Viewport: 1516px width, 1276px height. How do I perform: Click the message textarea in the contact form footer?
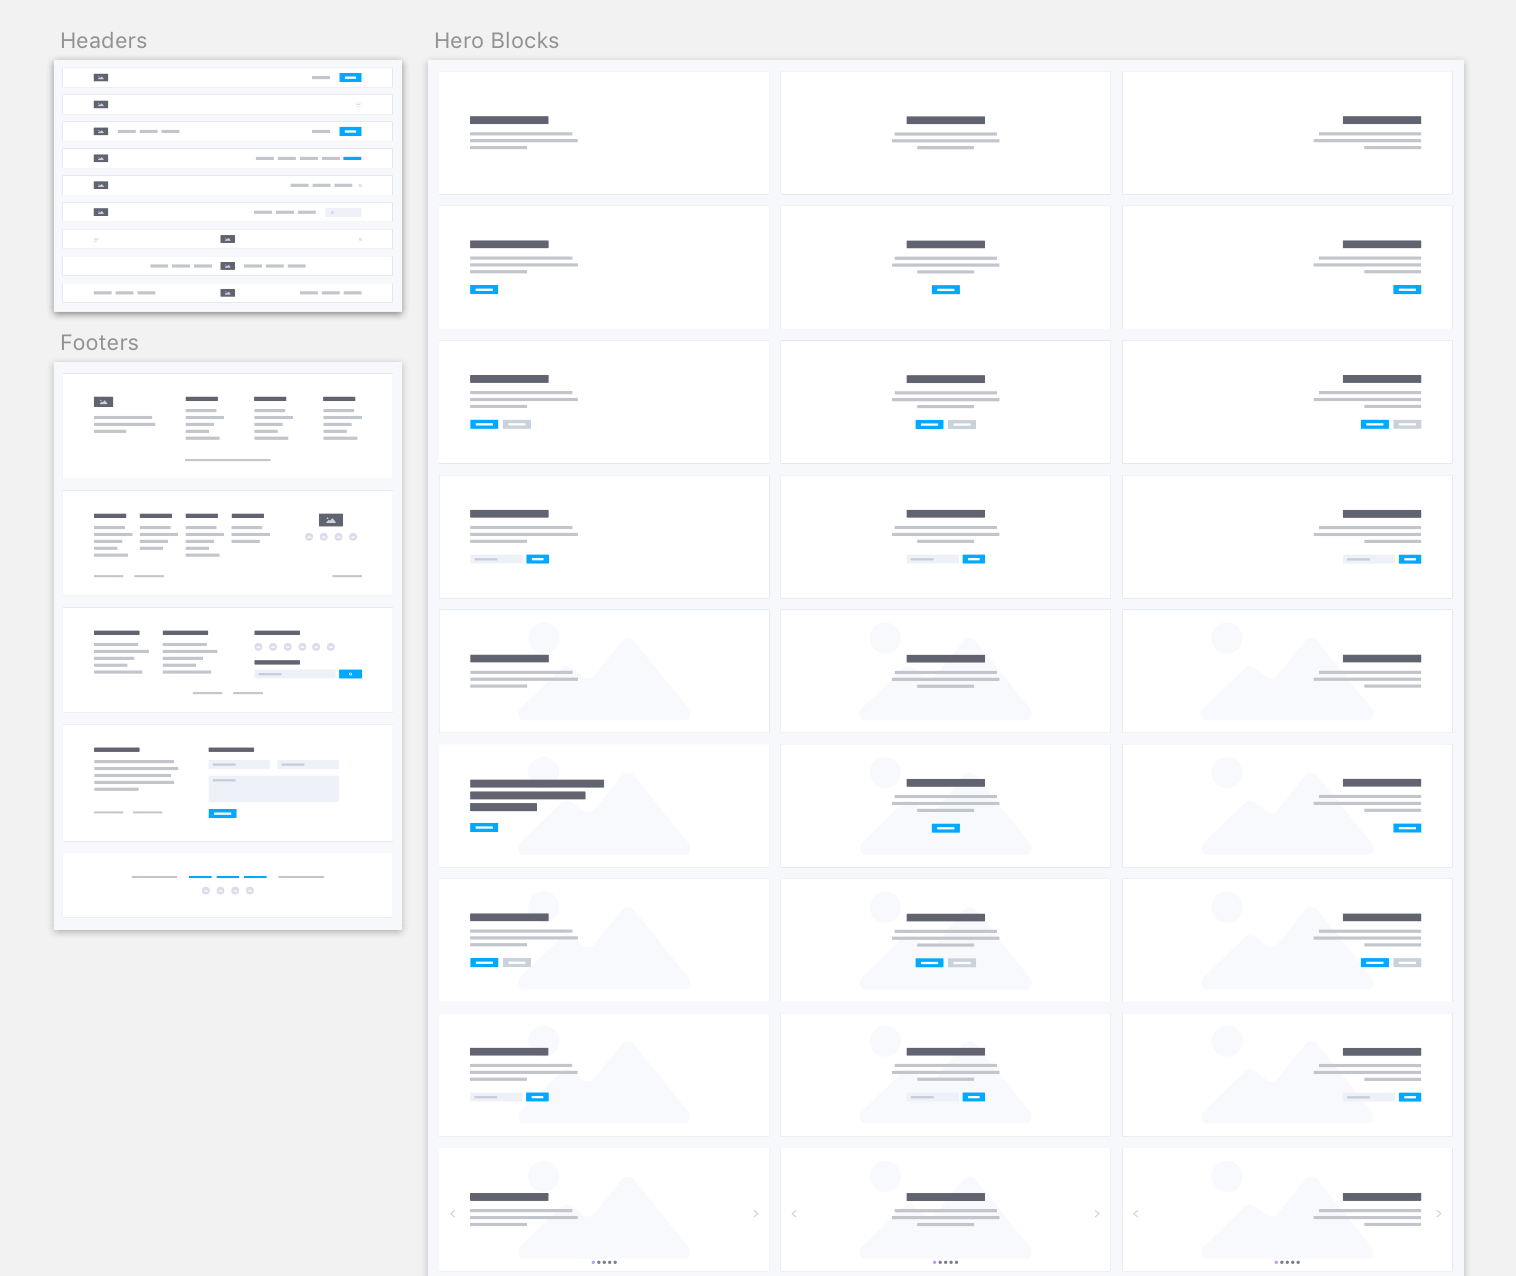click(x=273, y=788)
